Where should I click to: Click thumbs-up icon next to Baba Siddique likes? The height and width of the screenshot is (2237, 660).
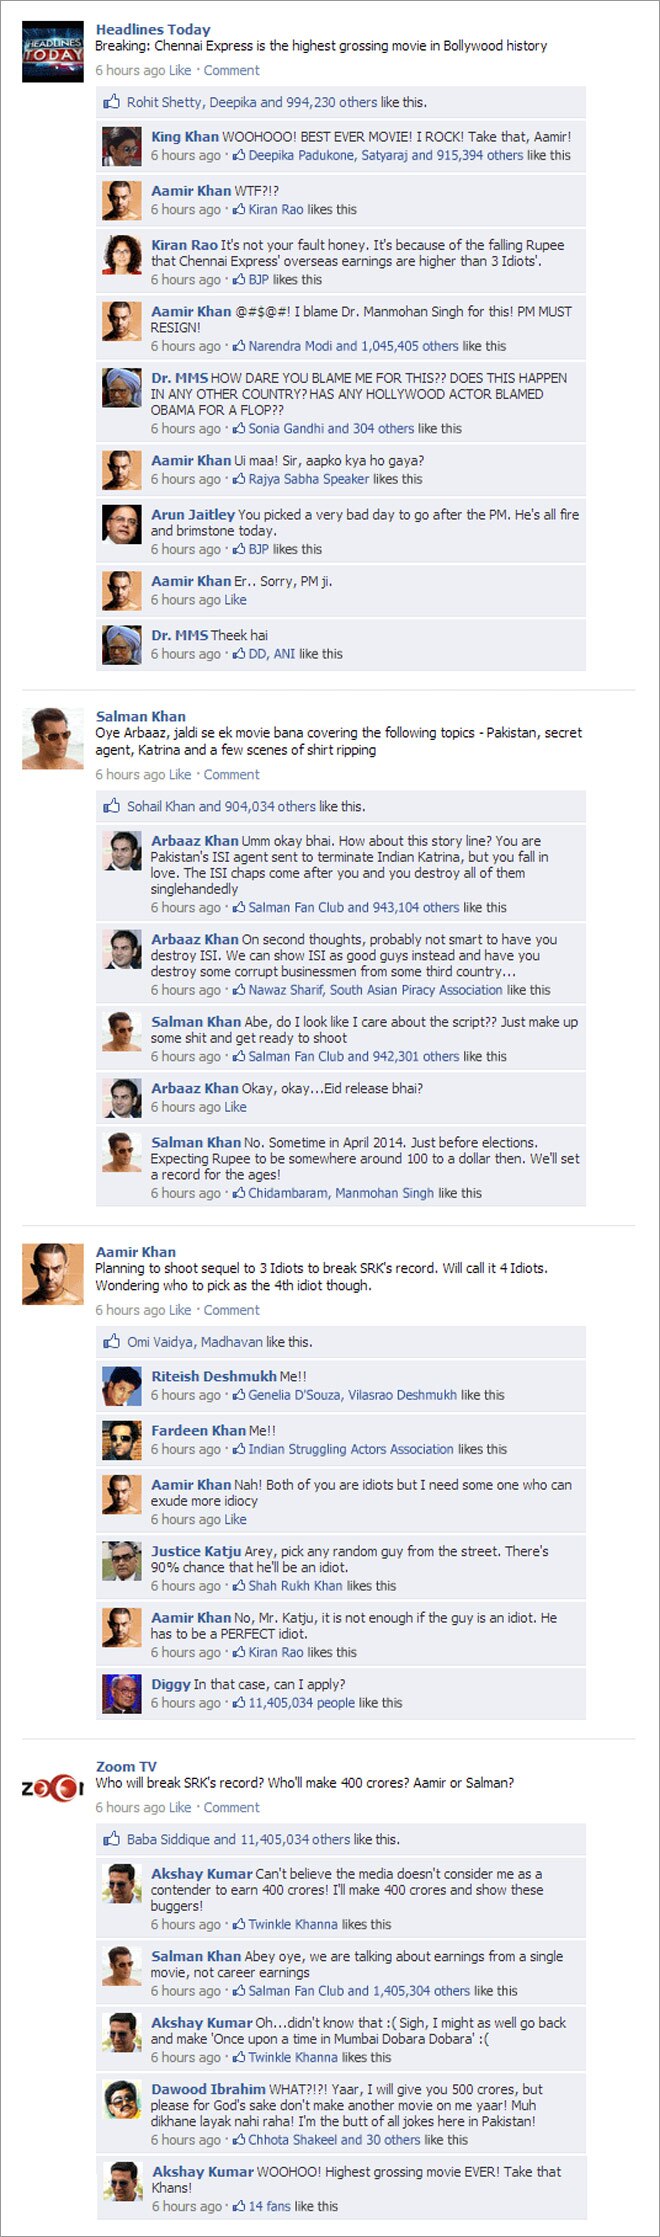(112, 1839)
